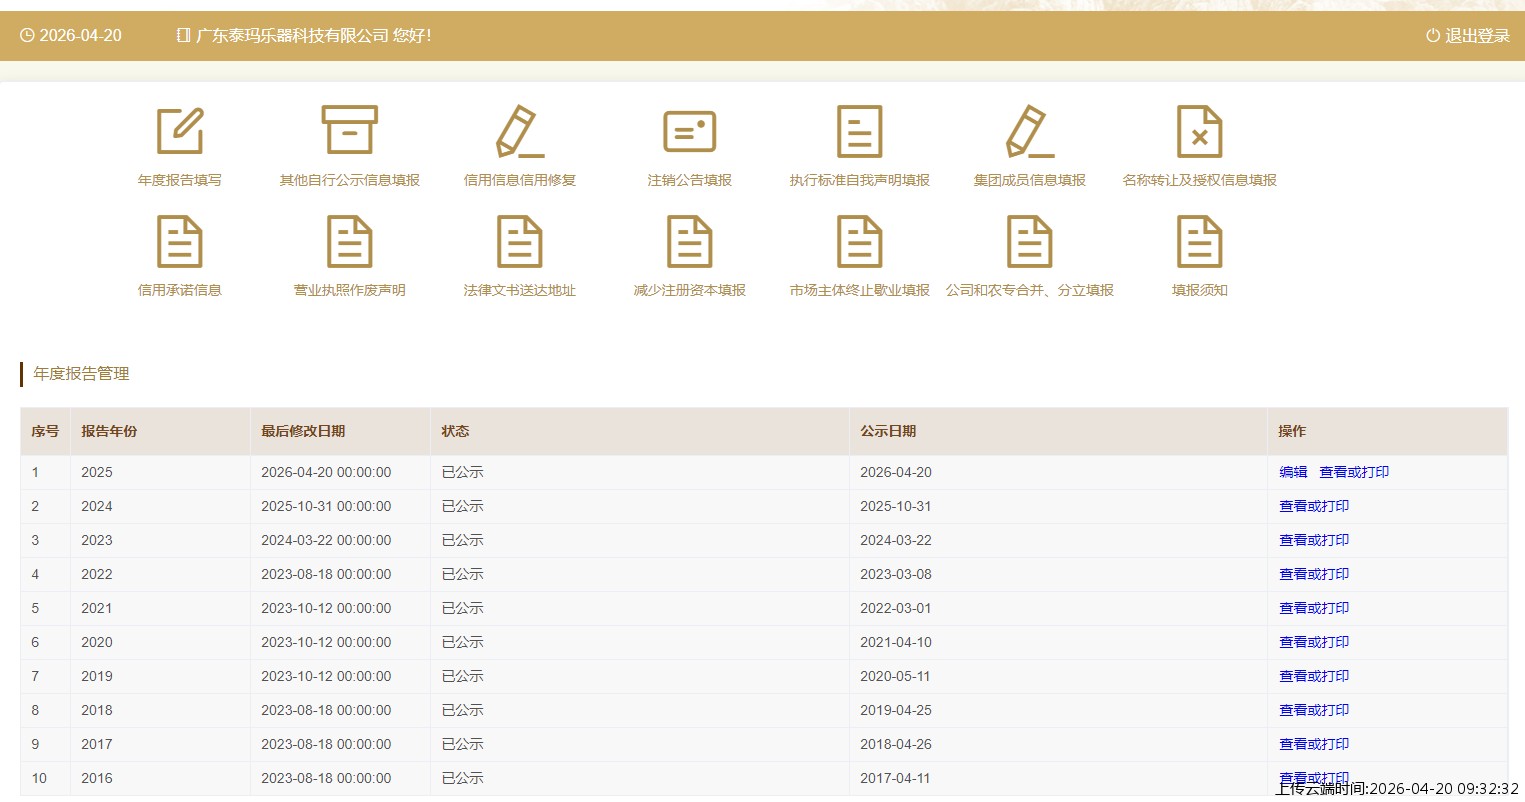Viewport: 1525px width, 802px height.
Task: Open 查看或打印 for the 2025 report
Action: coord(1354,472)
